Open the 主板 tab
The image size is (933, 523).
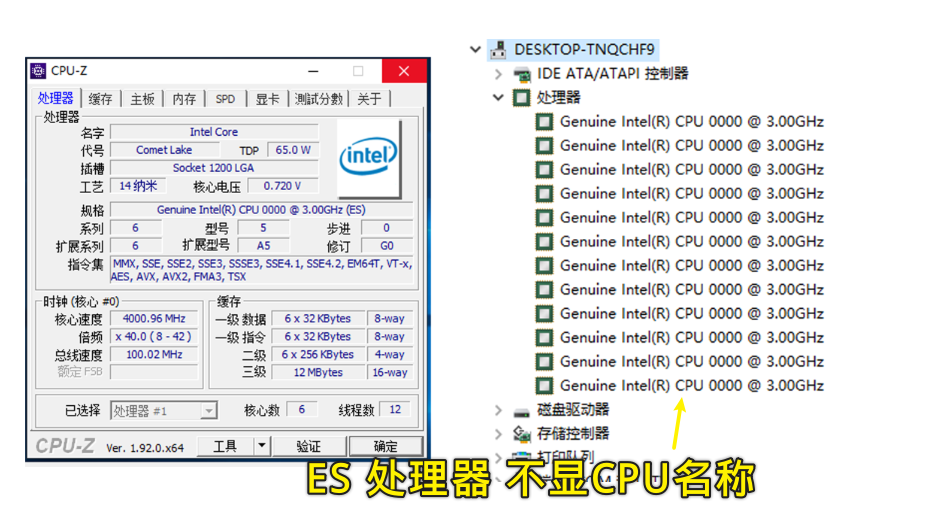point(142,99)
